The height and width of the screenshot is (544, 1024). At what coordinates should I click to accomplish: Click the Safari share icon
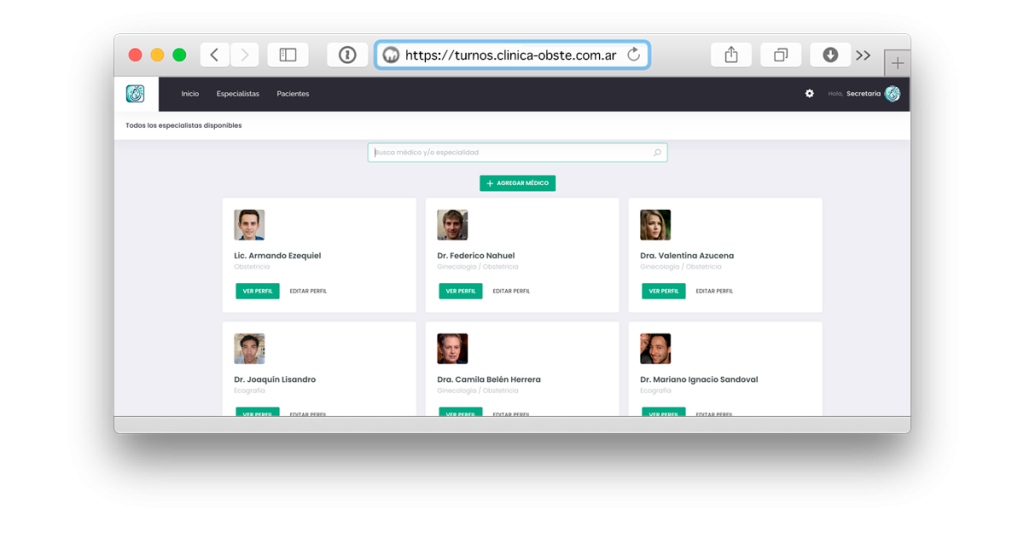point(731,55)
